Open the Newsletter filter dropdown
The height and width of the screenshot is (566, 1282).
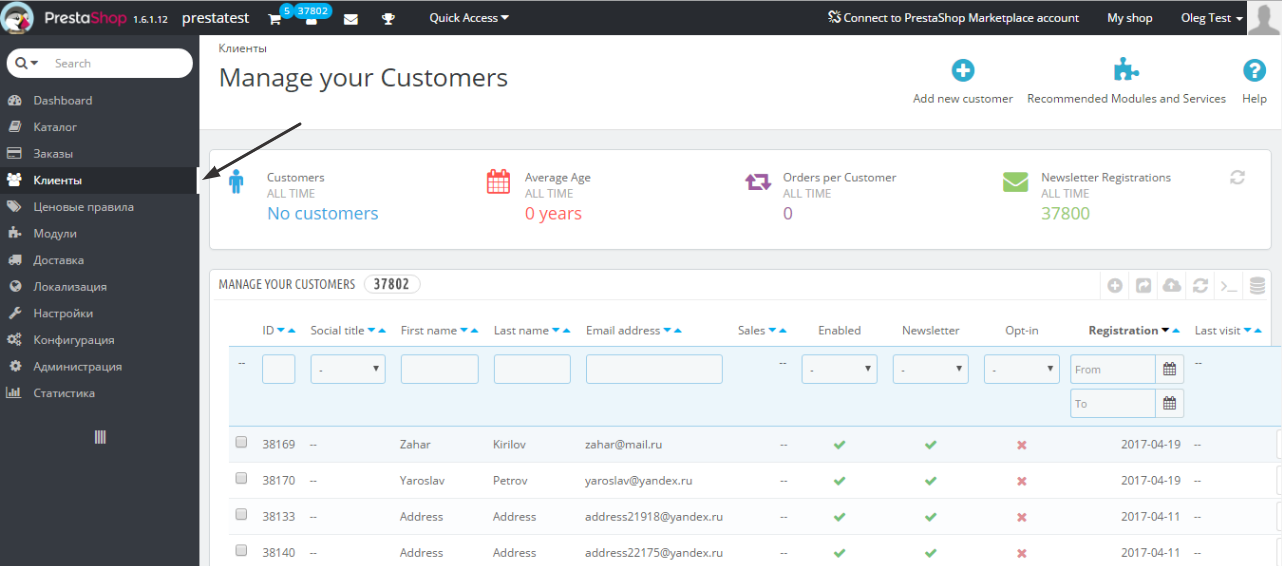click(x=931, y=369)
